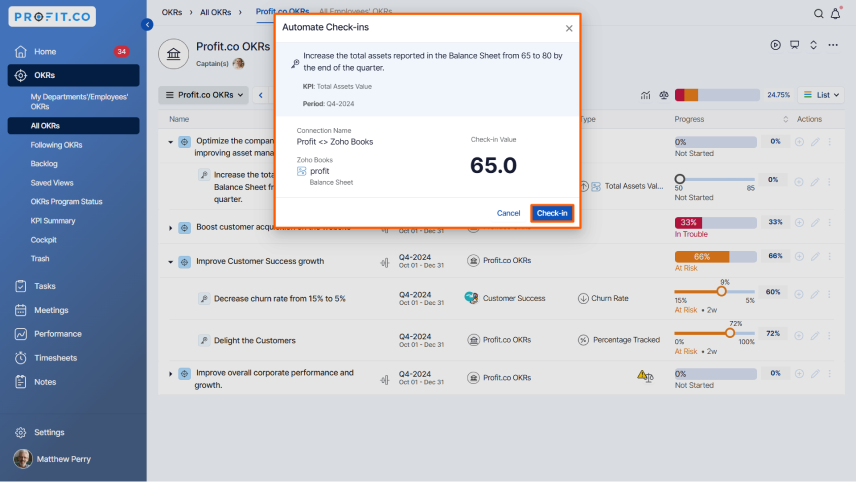Open Cockpit in sidebar
Viewport: 856px width, 482px height.
[44, 240]
